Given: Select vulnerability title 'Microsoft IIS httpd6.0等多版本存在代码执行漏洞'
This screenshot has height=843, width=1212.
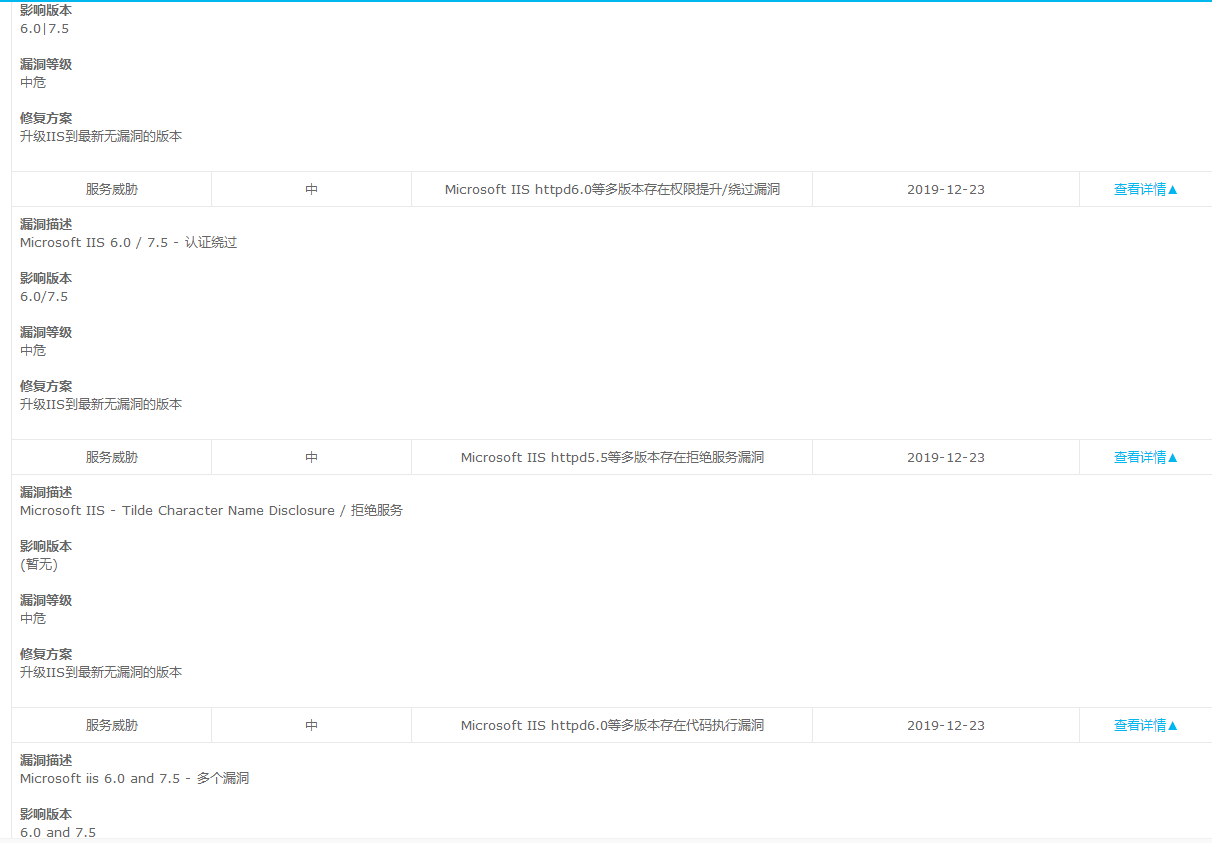Looking at the screenshot, I should click(x=612, y=725).
